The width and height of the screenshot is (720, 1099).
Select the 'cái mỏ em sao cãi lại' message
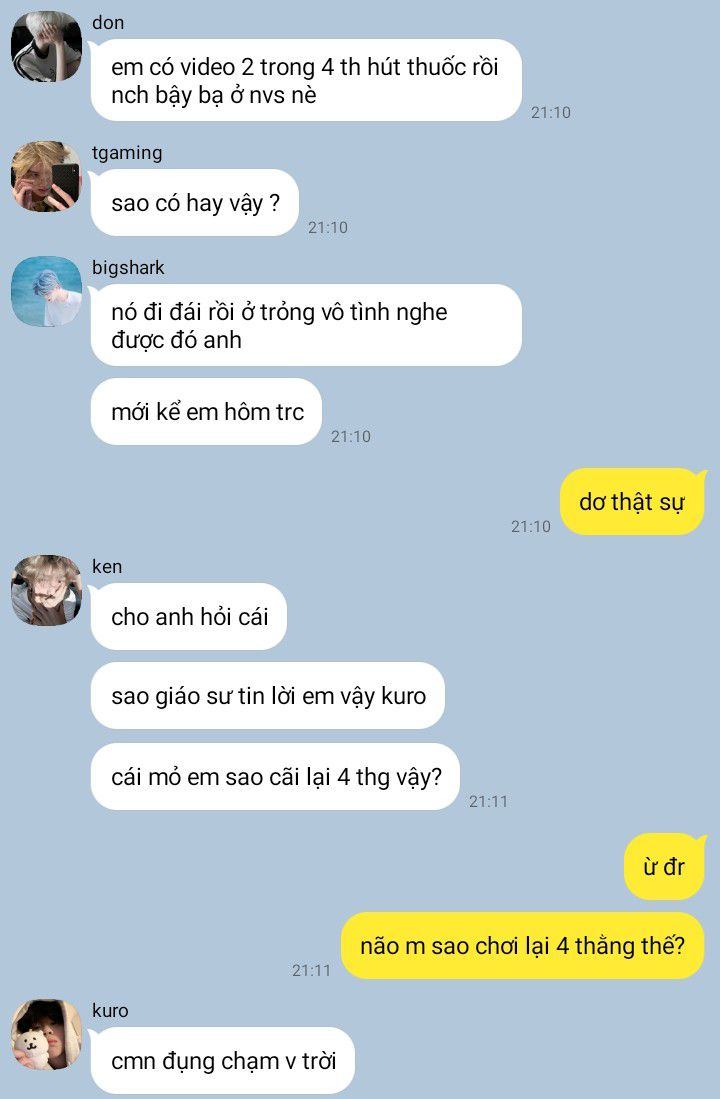pyautogui.click(x=275, y=777)
